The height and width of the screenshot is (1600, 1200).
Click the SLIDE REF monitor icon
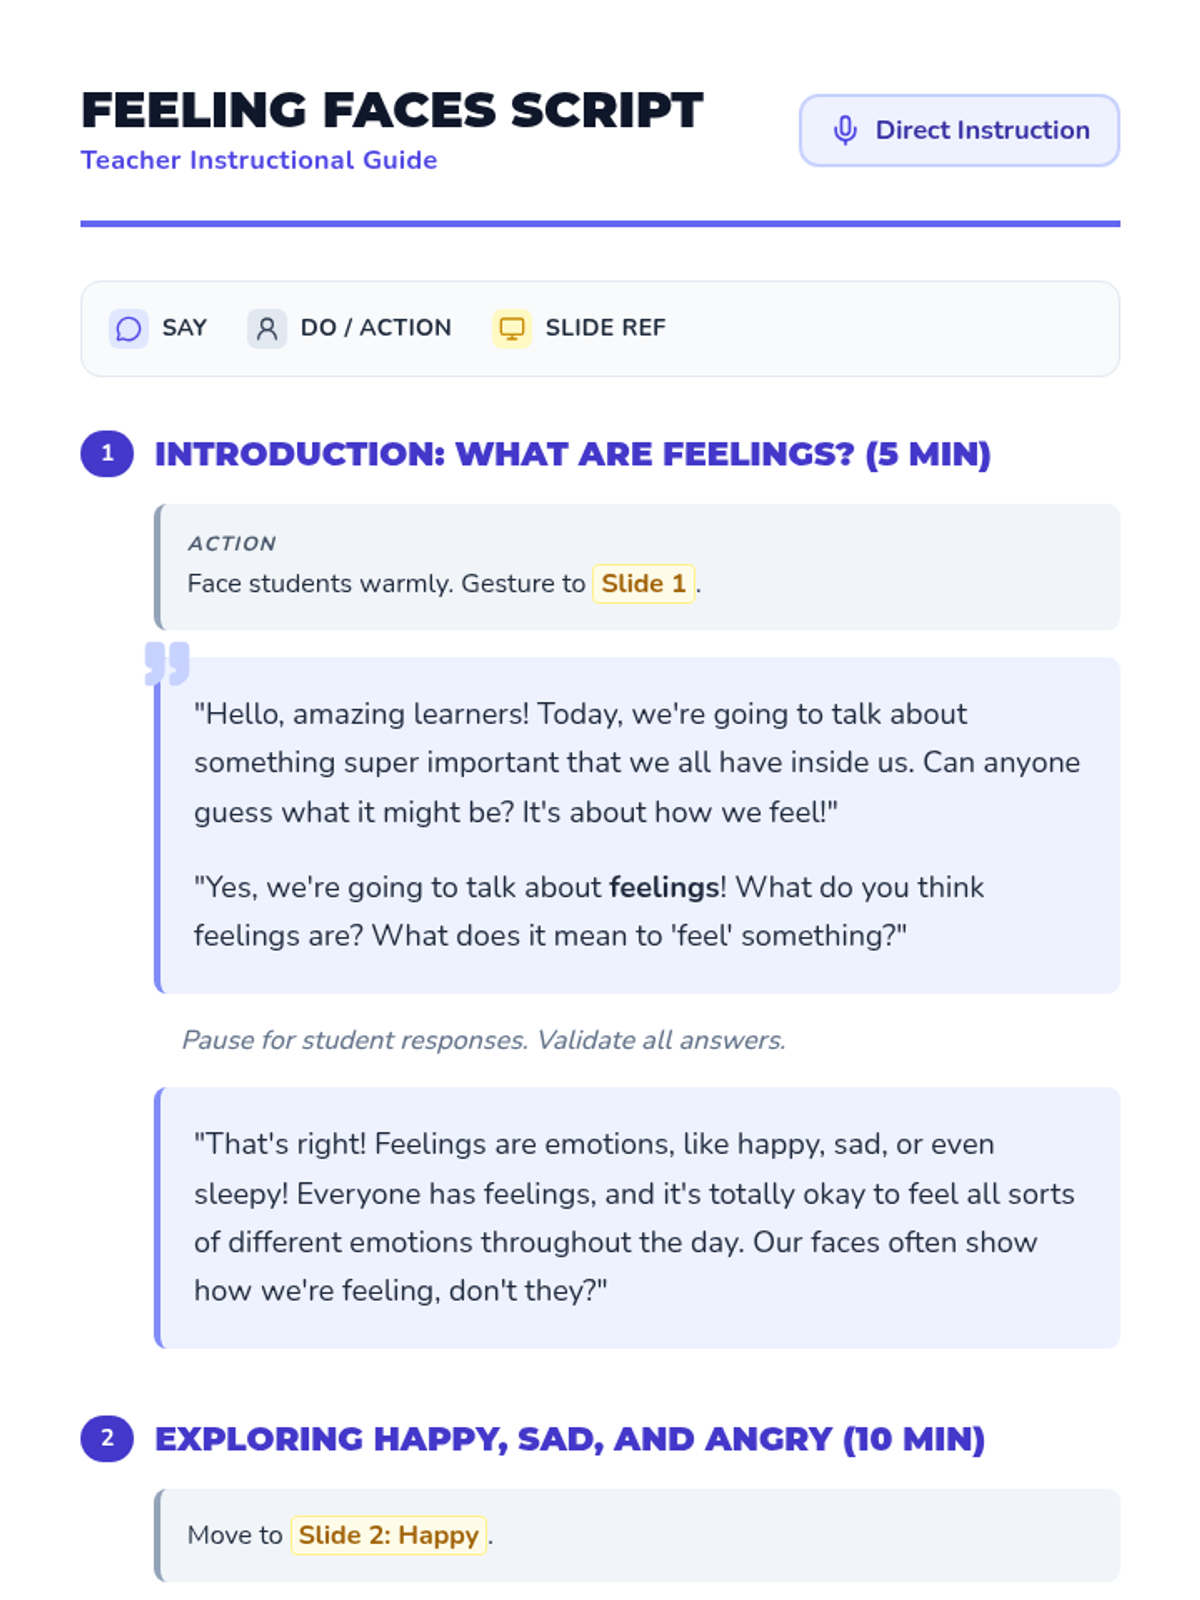[x=512, y=328]
